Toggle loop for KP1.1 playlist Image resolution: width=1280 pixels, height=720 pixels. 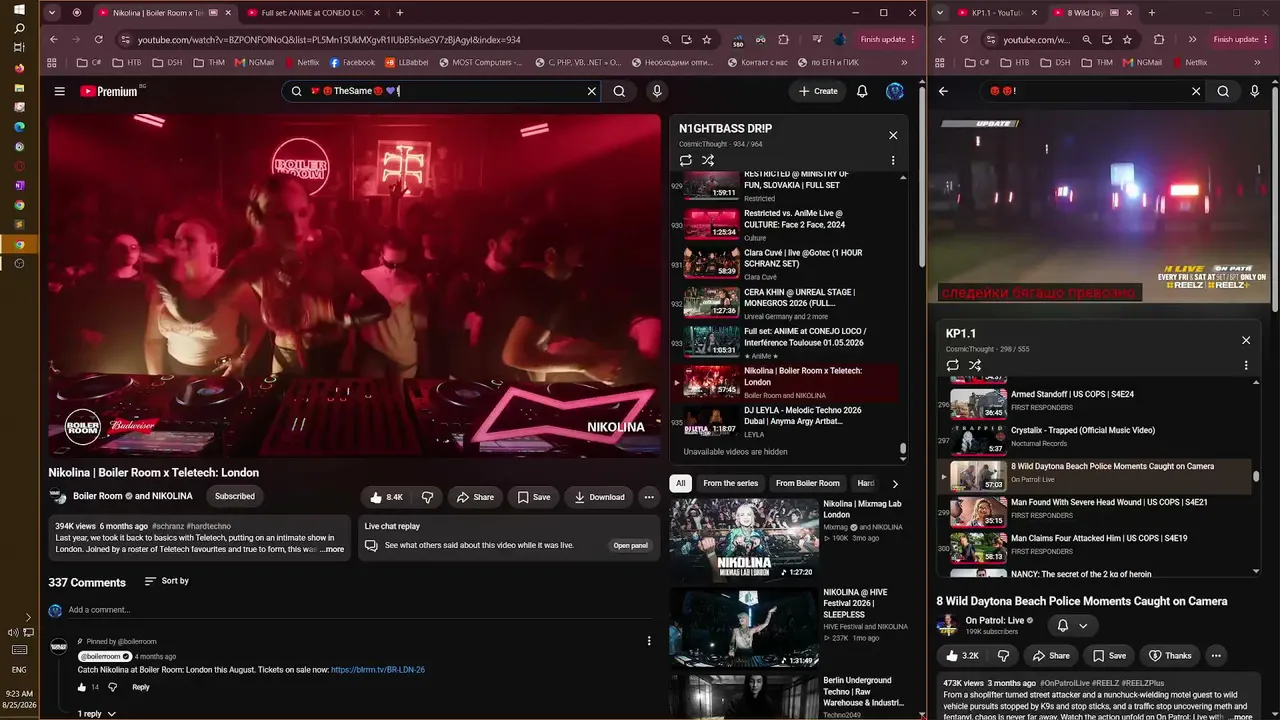click(952, 365)
